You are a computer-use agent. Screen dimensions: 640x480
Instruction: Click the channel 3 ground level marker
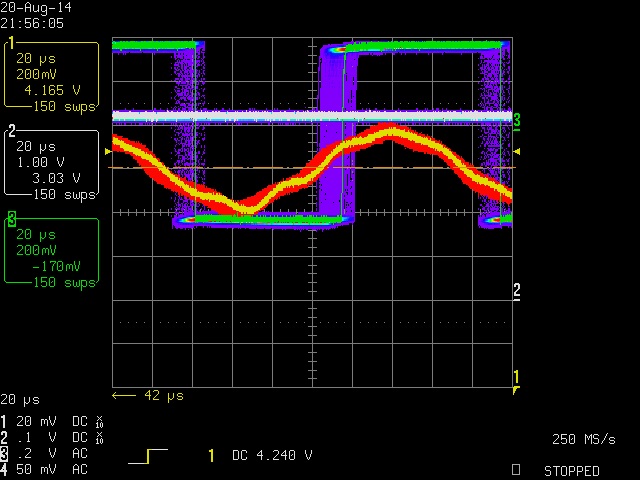pos(517,122)
